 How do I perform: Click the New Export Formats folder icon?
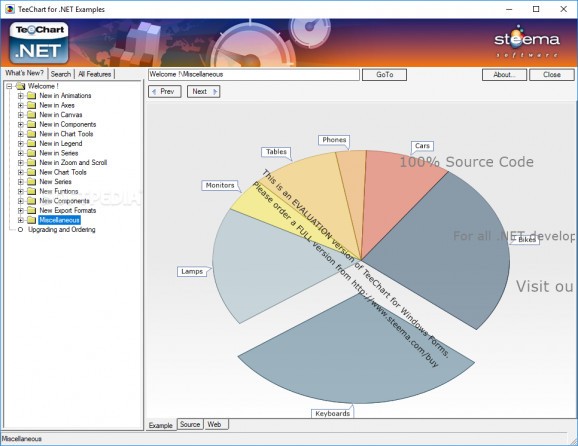point(31,211)
